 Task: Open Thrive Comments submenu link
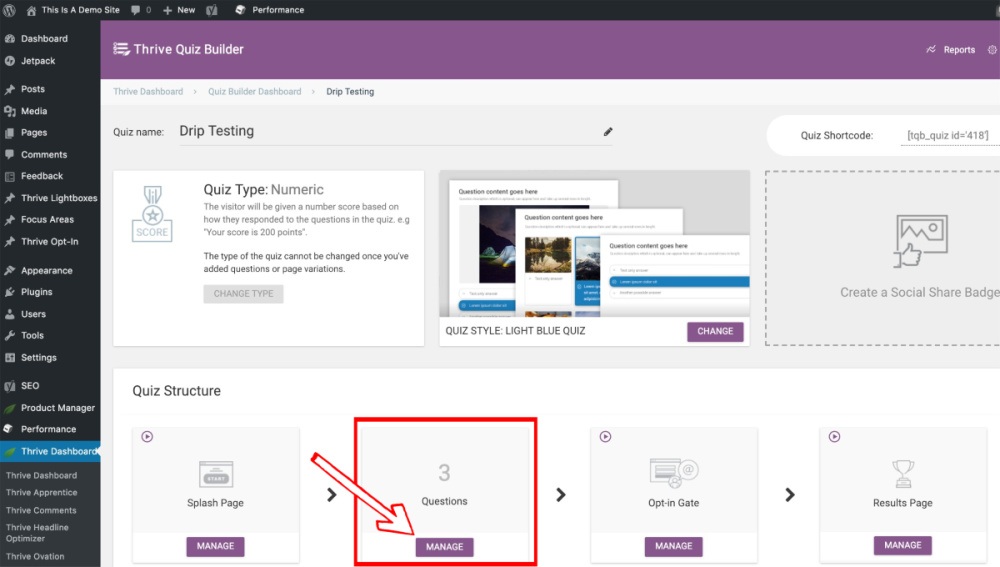(41, 511)
